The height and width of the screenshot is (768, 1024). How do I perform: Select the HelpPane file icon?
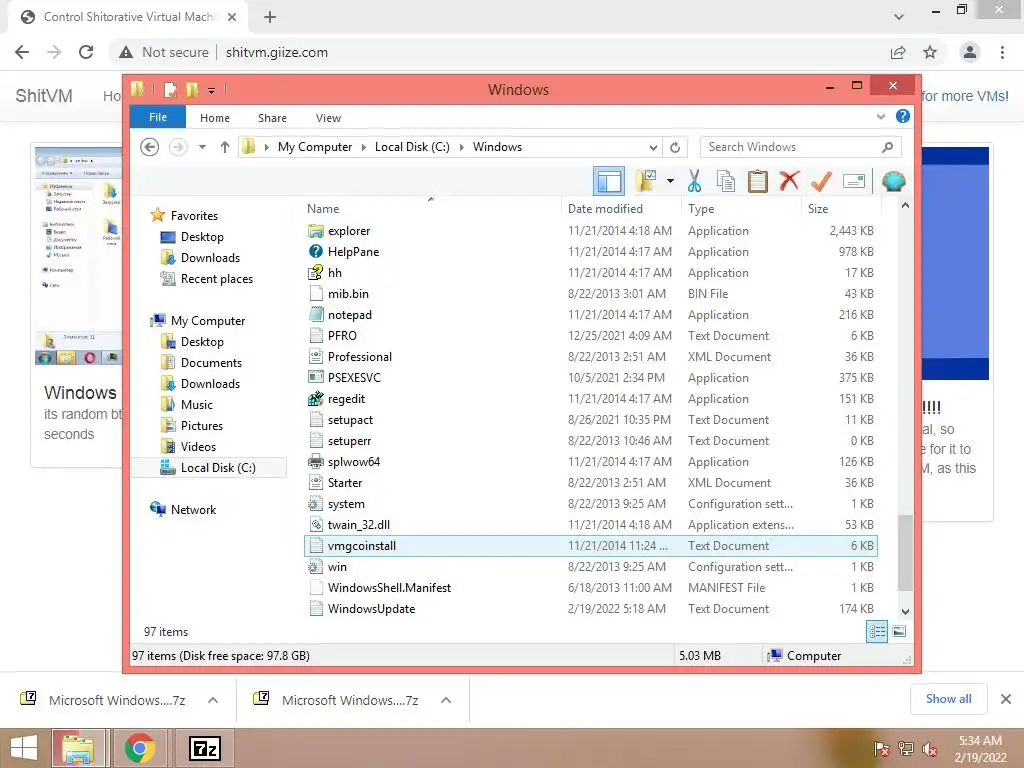coord(315,251)
